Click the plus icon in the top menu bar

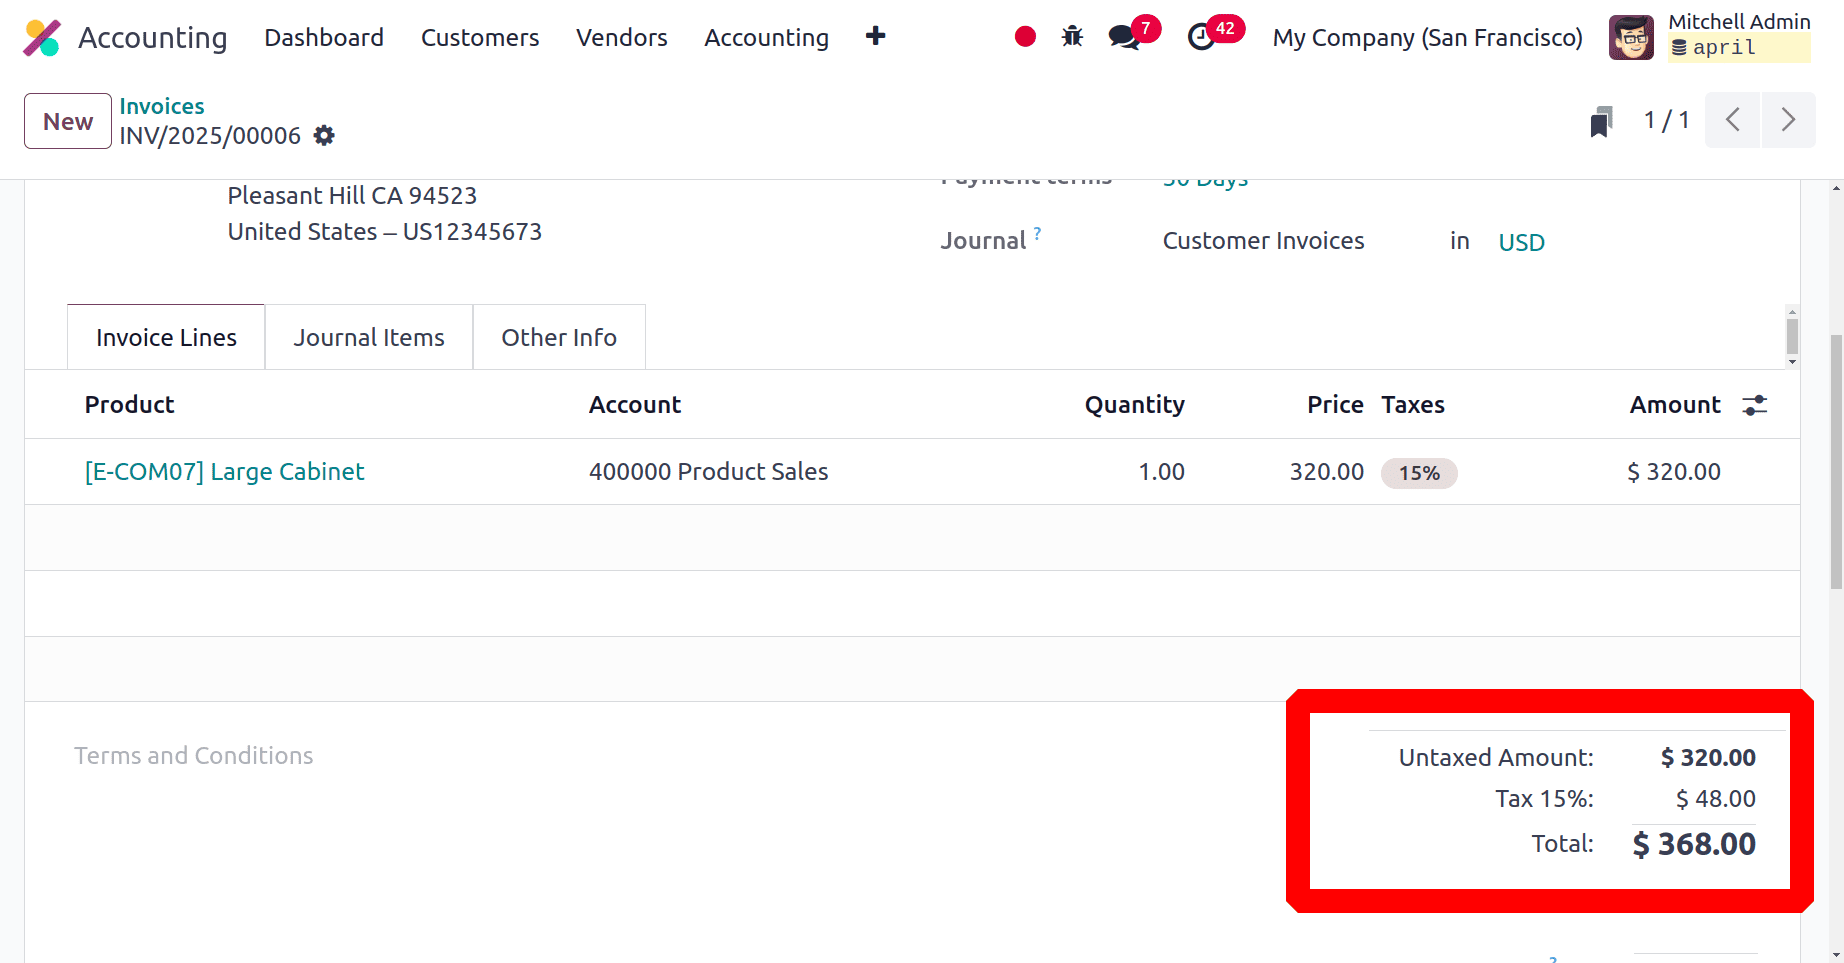pos(875,36)
